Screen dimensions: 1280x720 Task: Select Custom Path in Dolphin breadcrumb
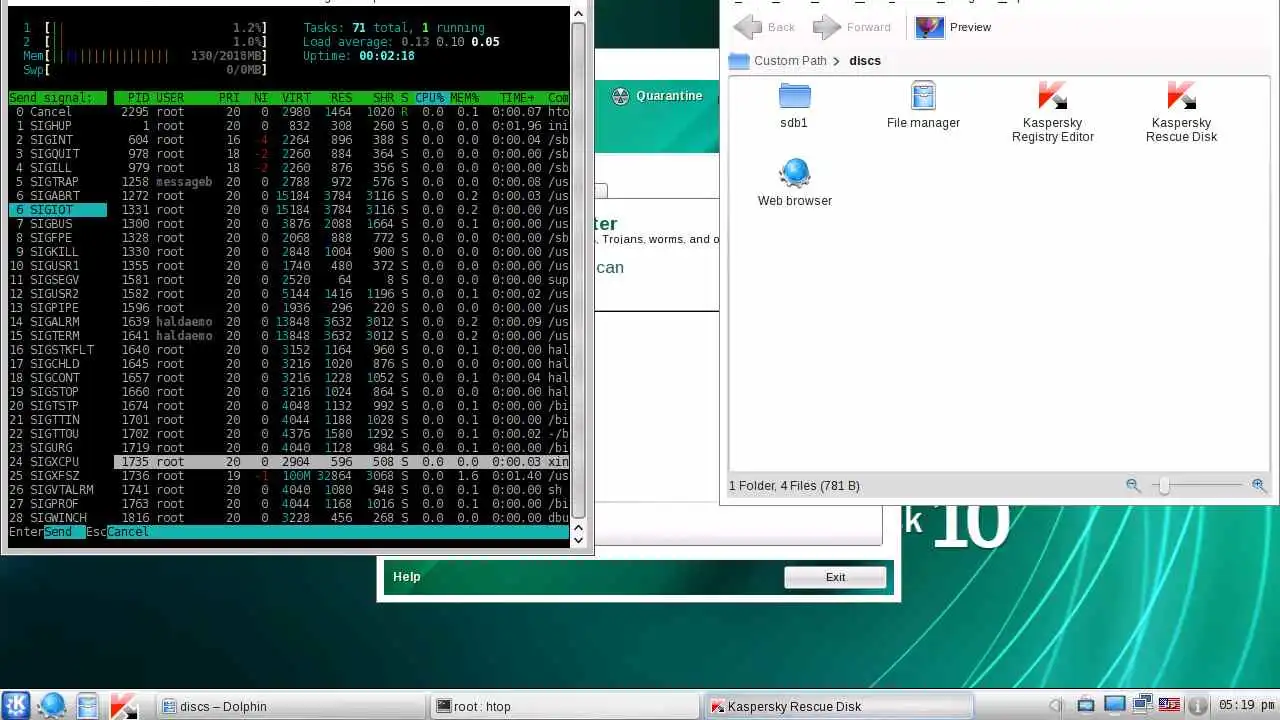pos(790,61)
